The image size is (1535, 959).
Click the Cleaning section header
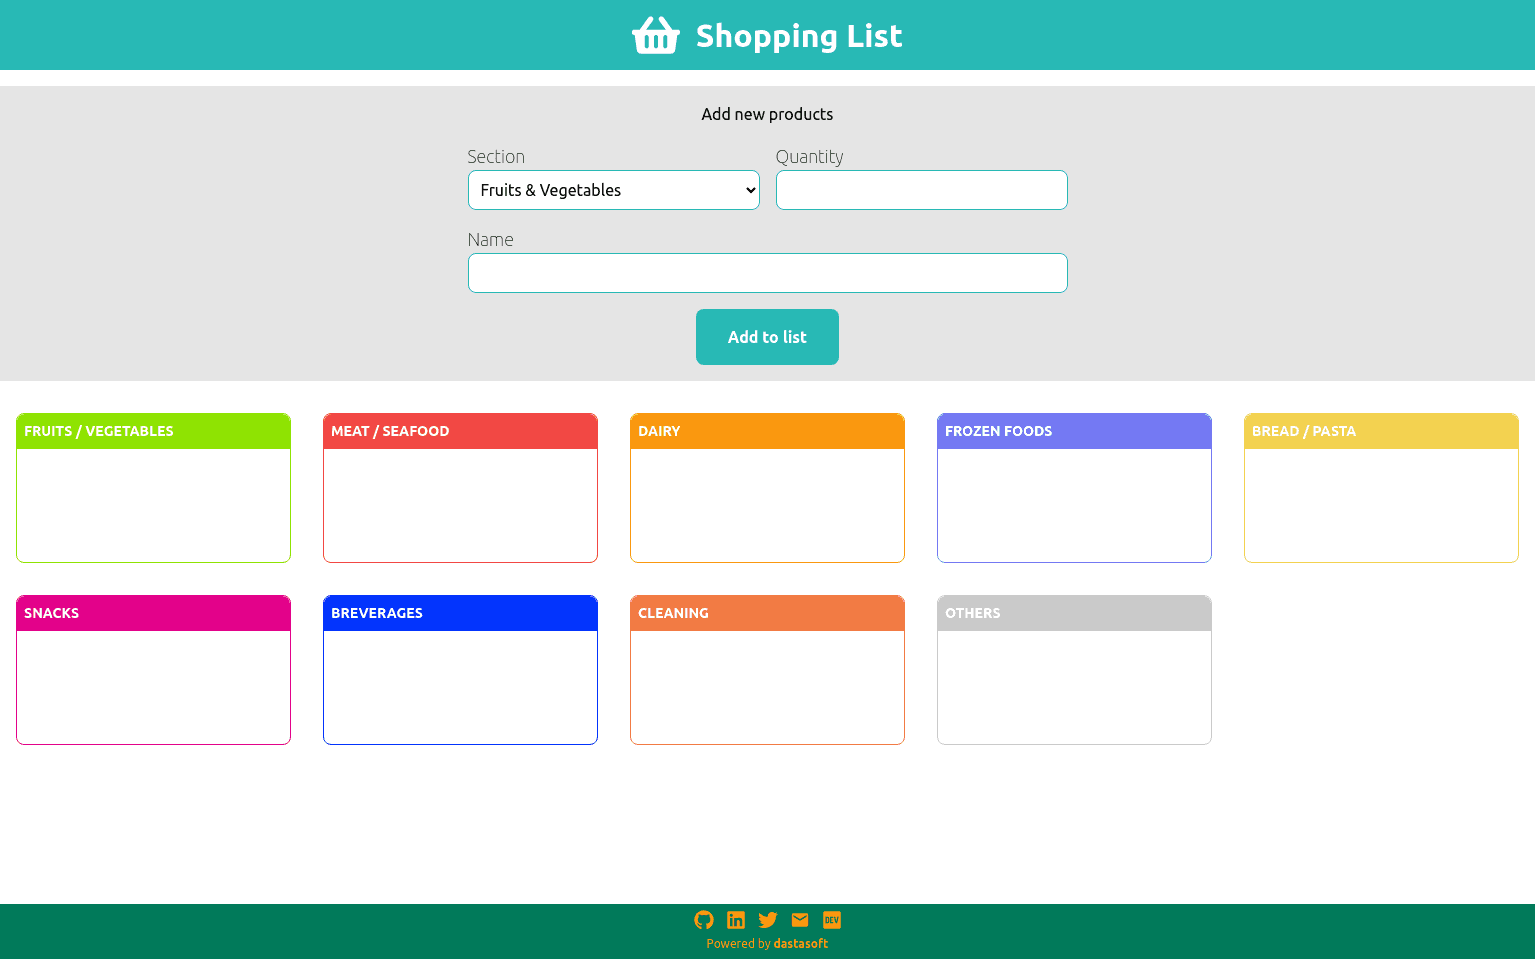(767, 613)
